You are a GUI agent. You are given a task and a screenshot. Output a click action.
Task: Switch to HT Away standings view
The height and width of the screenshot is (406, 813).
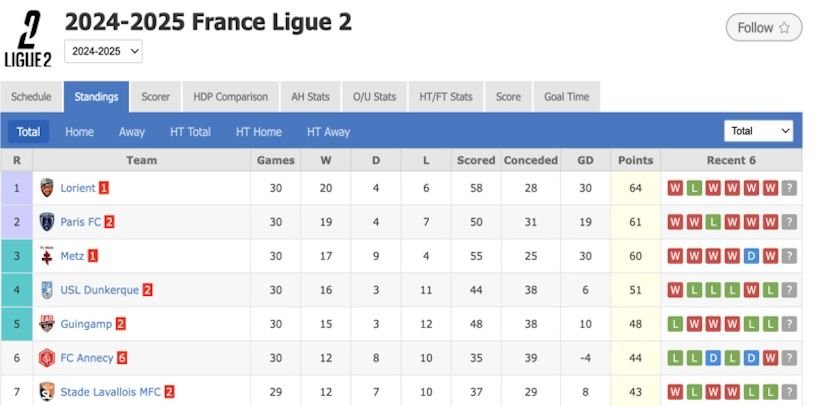click(328, 131)
